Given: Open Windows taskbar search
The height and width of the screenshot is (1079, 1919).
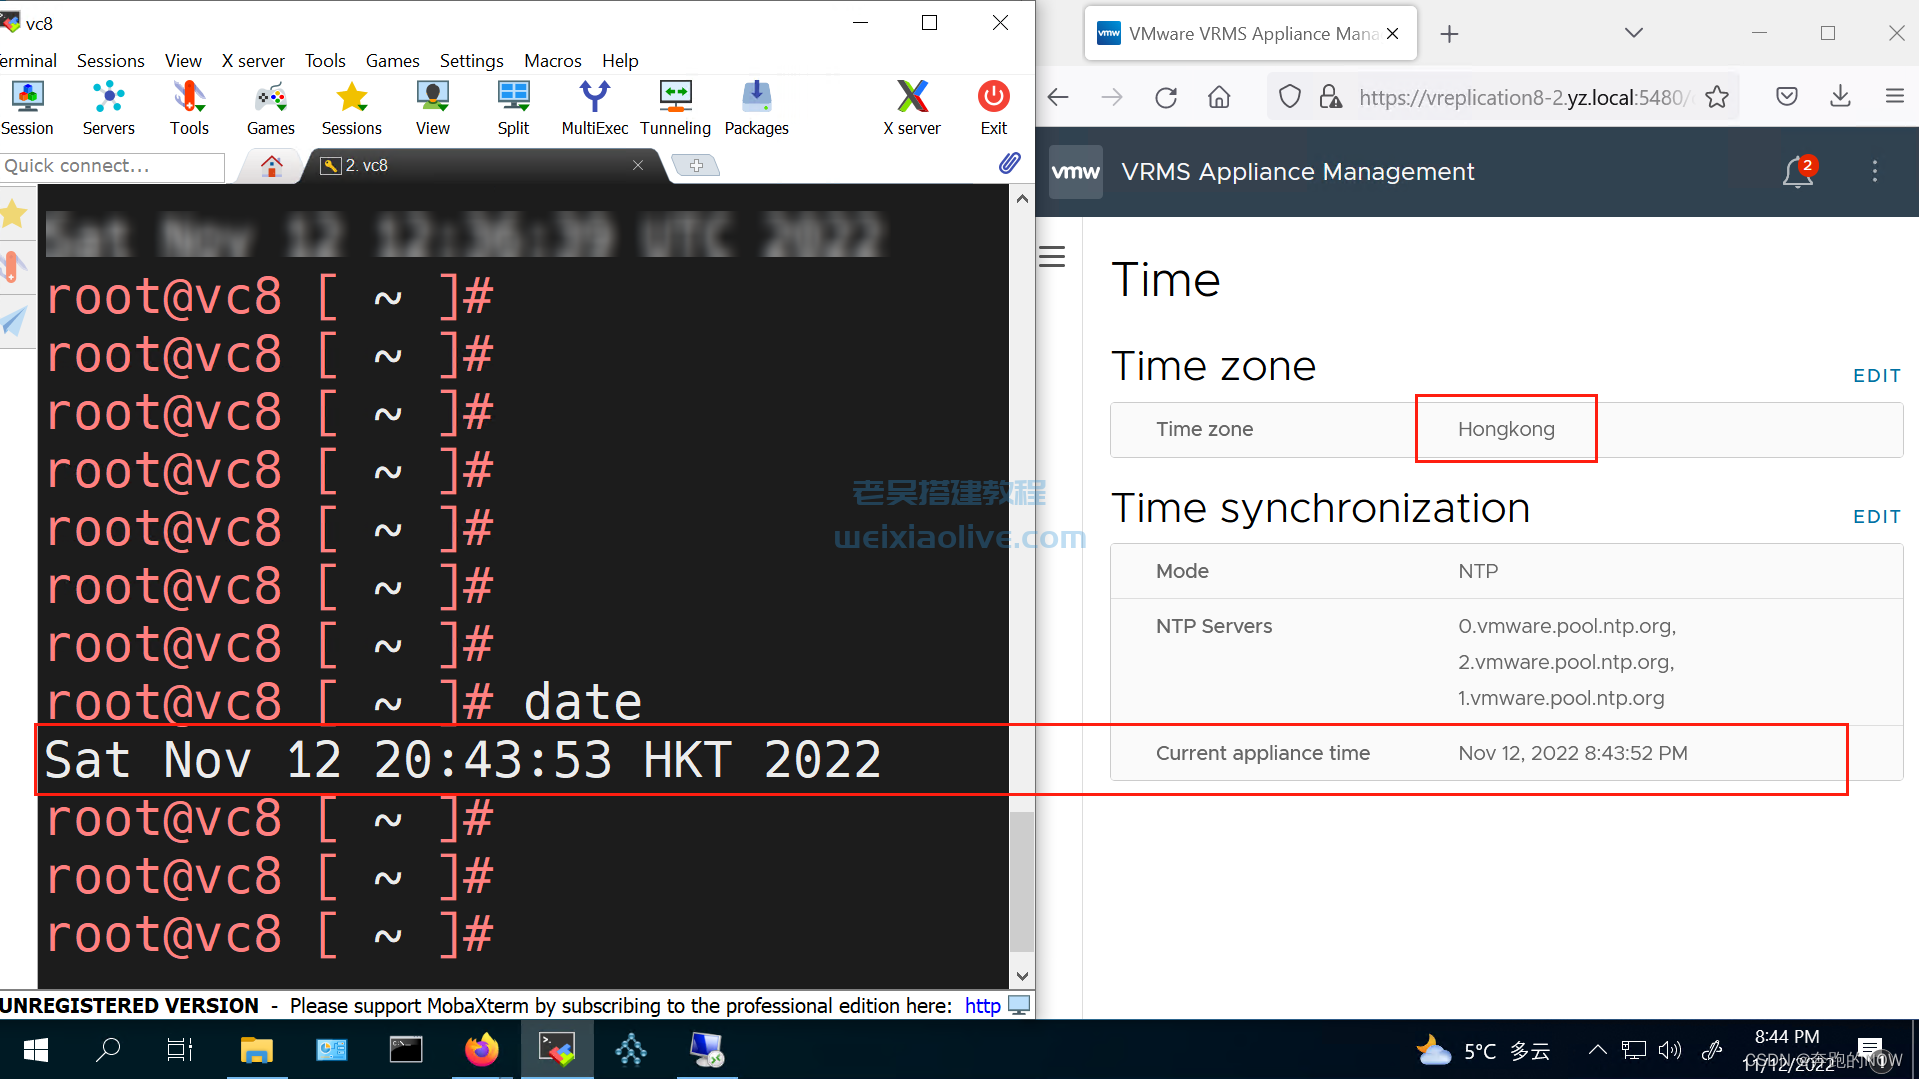Looking at the screenshot, I should [x=108, y=1050].
